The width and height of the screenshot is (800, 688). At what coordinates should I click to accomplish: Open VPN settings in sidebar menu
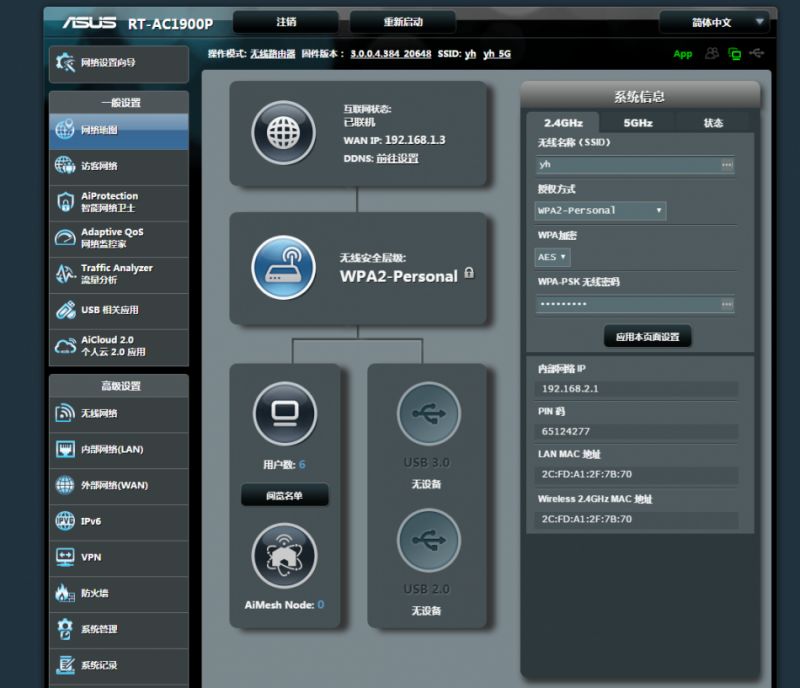pyautogui.click(x=118, y=557)
